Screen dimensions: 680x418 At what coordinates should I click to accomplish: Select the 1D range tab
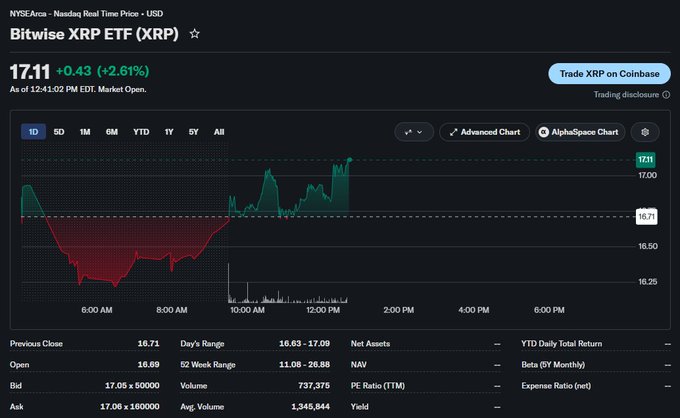tap(33, 132)
